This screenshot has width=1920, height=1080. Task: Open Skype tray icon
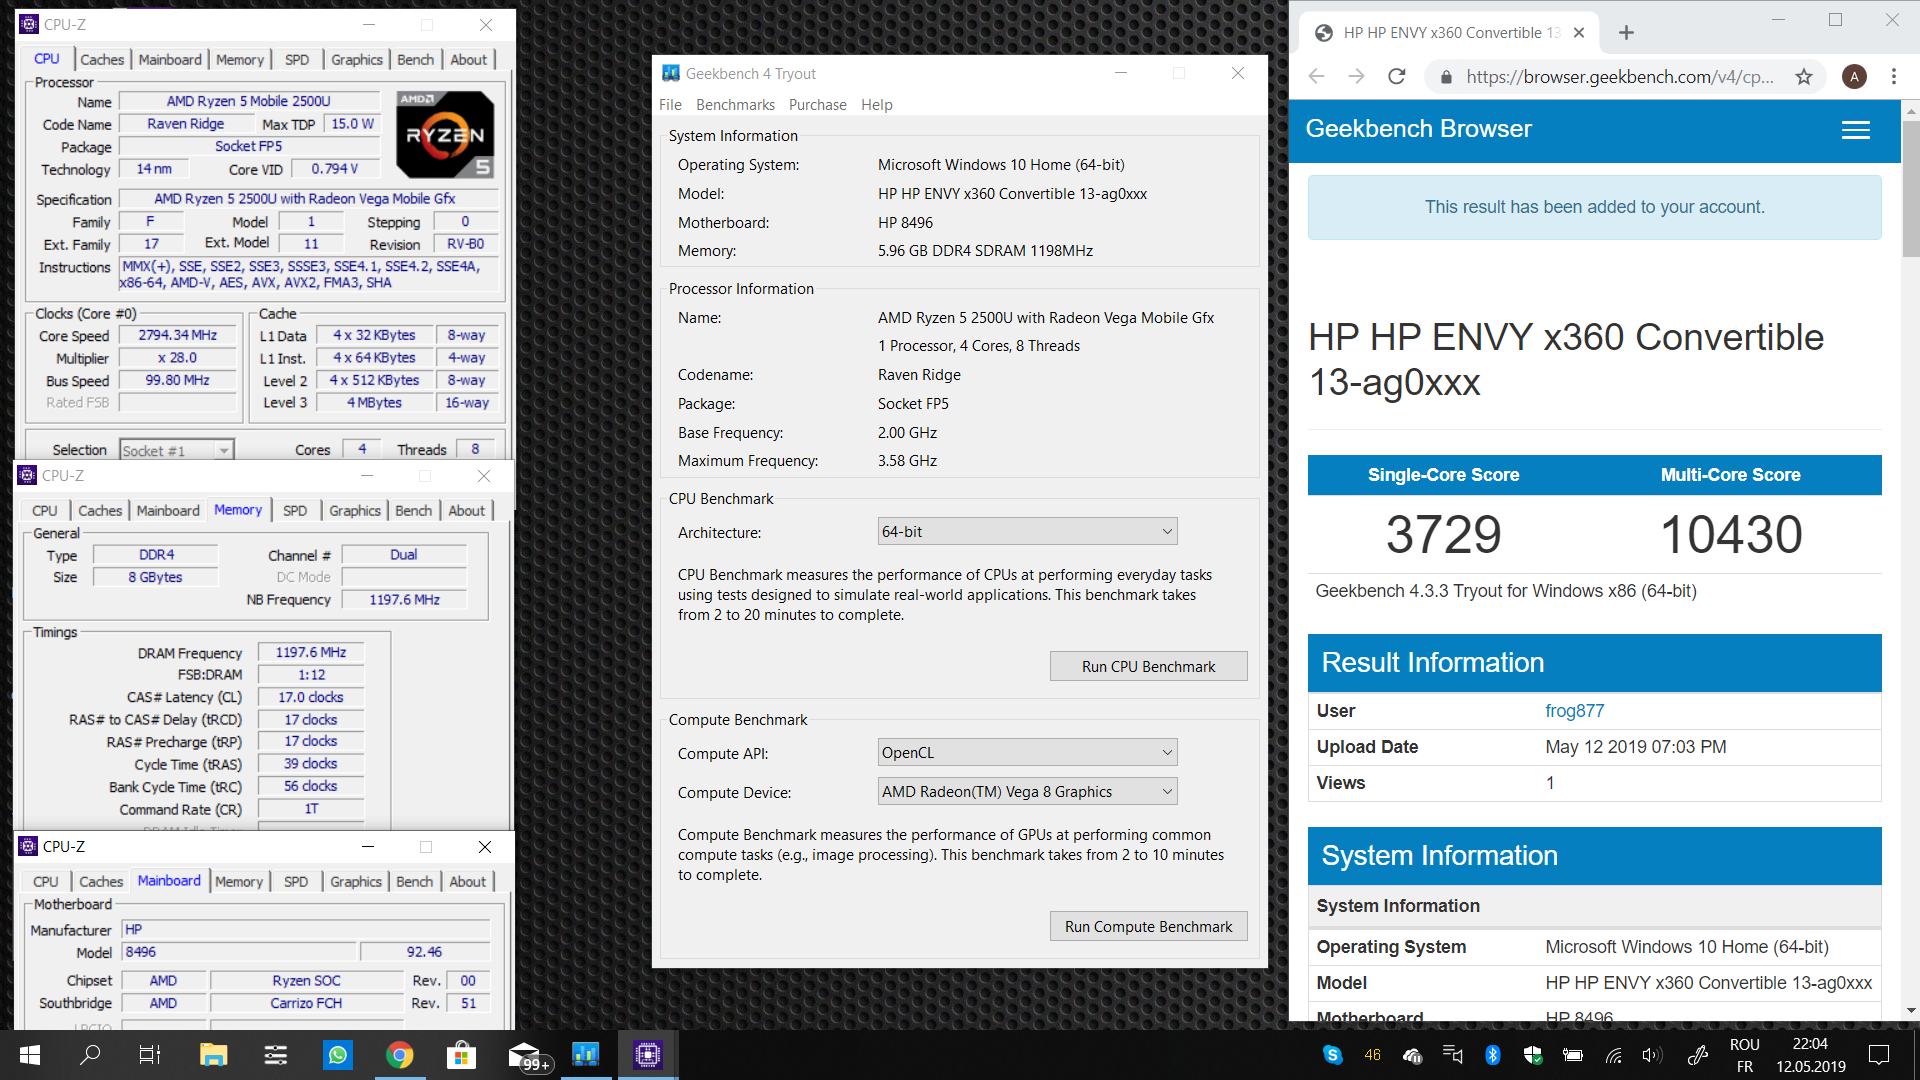coord(1332,1055)
